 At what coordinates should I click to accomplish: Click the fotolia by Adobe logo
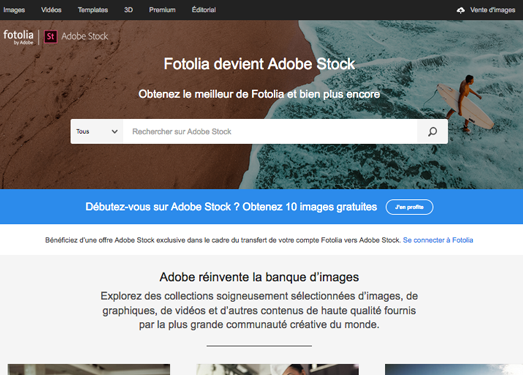coord(18,37)
